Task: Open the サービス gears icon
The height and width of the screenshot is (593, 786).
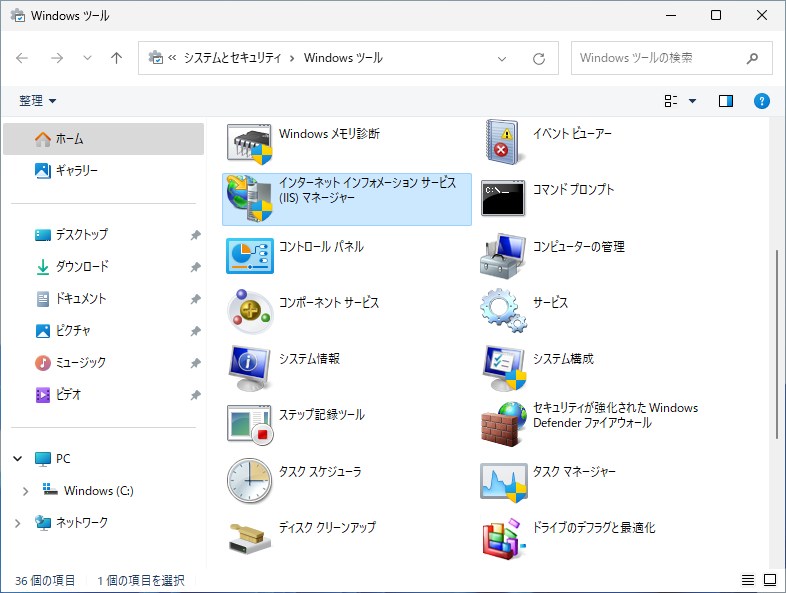Action: (x=503, y=310)
